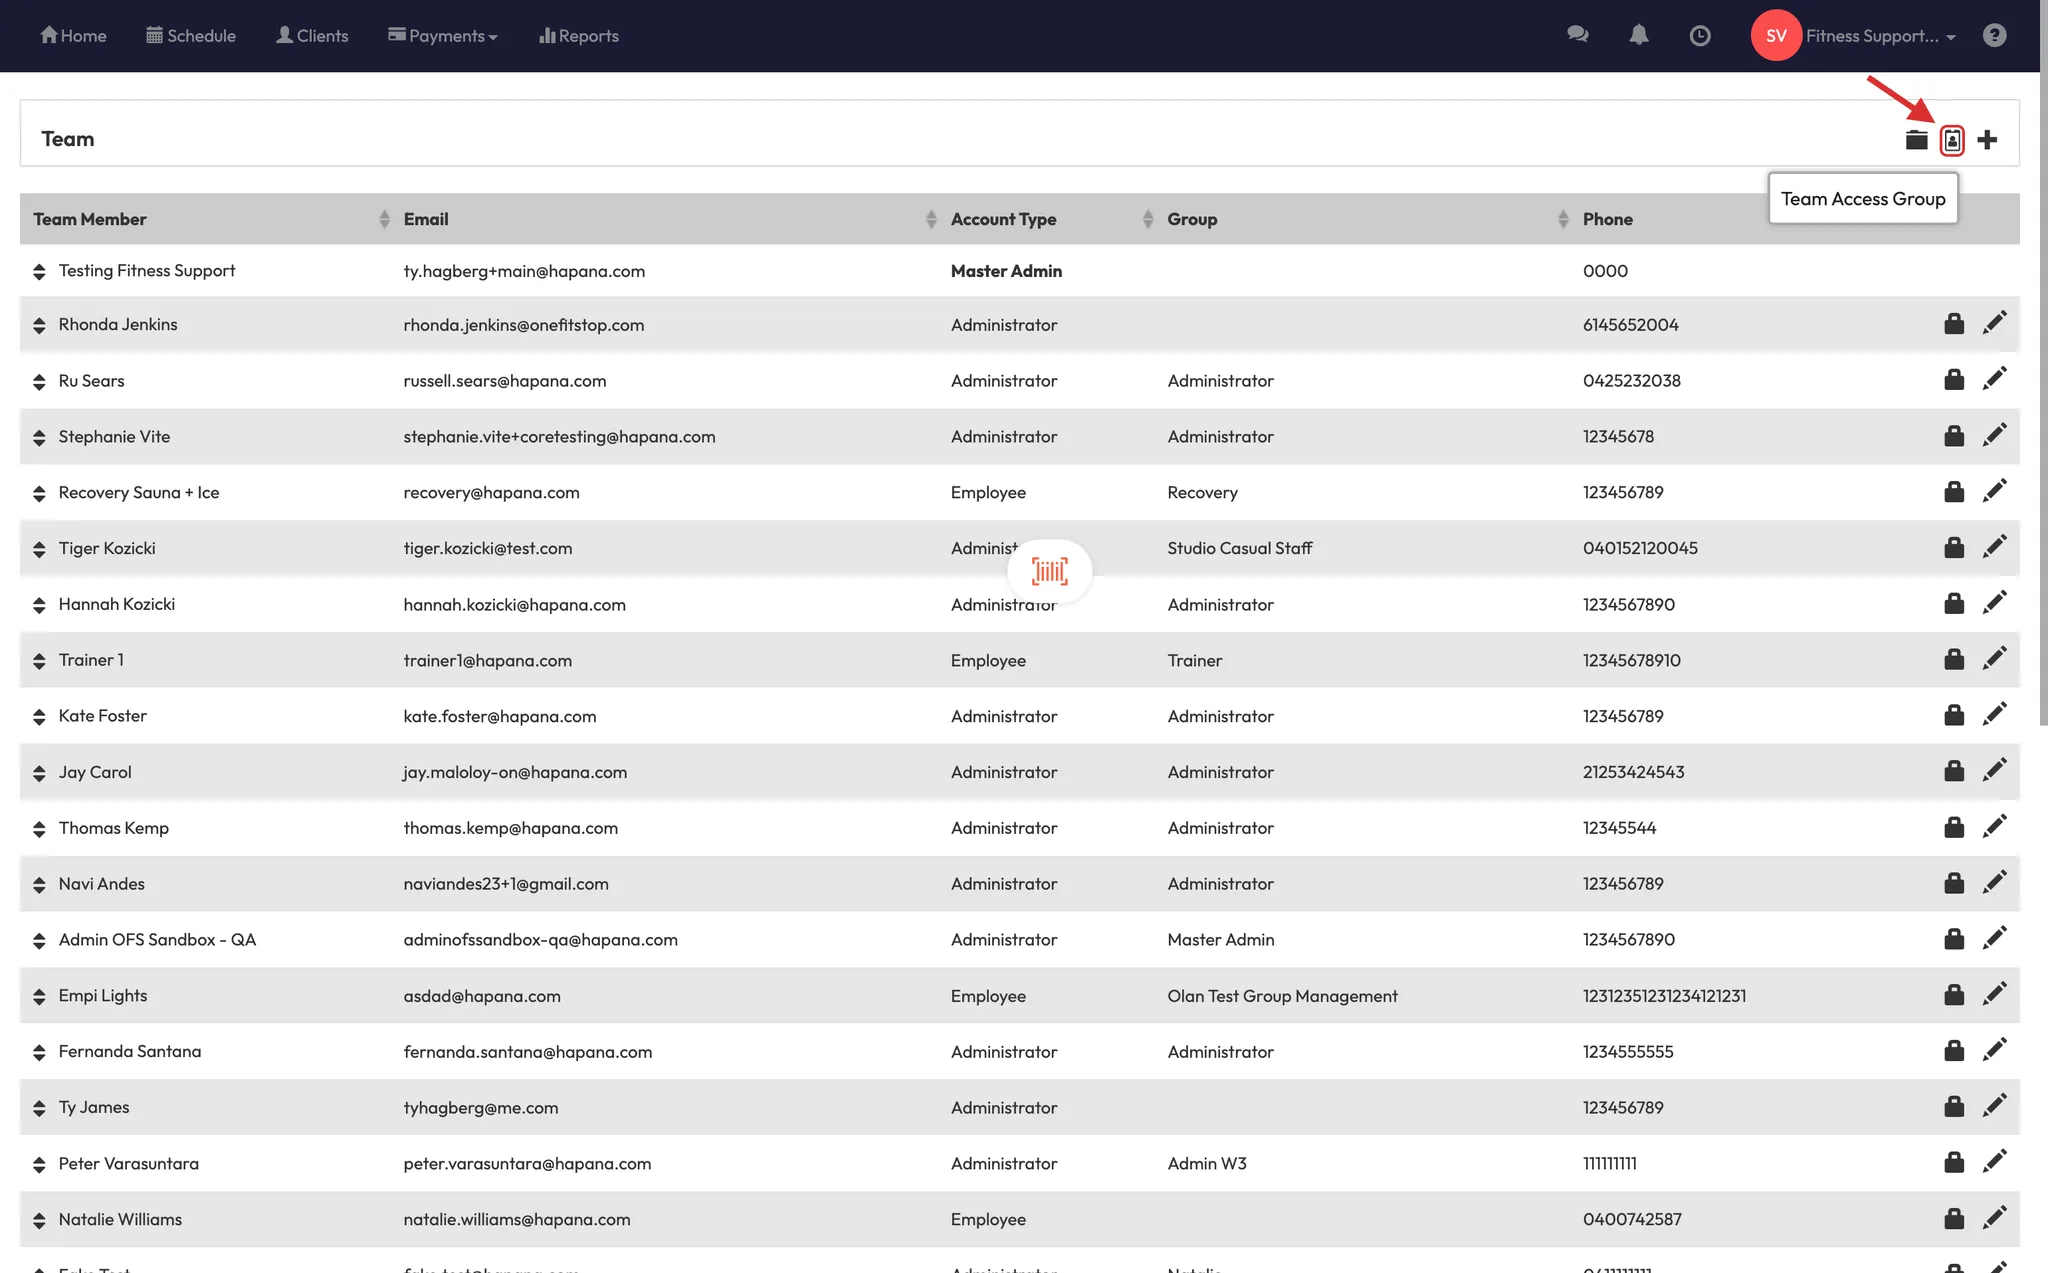Click the SV user avatar
Screen dimensions: 2048x1273
point(1776,36)
